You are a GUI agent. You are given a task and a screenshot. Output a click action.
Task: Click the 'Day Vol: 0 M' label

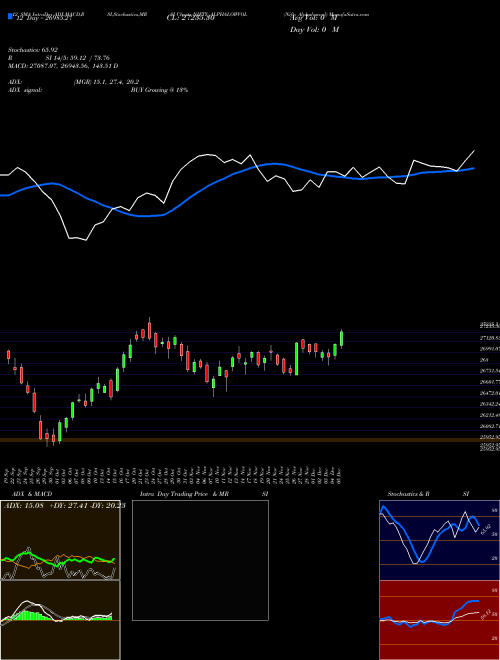click(314, 29)
